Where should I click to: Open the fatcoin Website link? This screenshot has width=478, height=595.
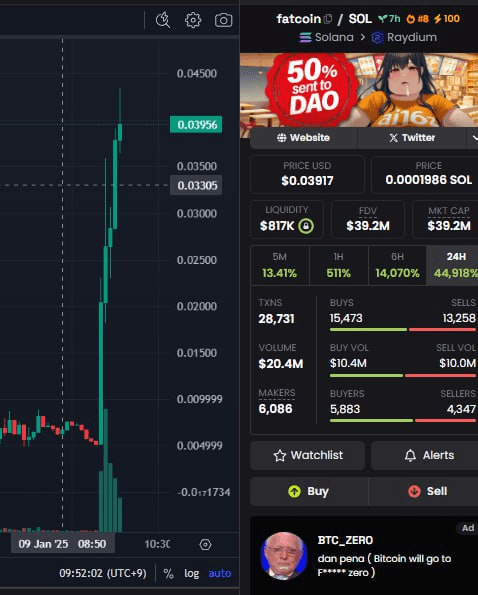(303, 138)
